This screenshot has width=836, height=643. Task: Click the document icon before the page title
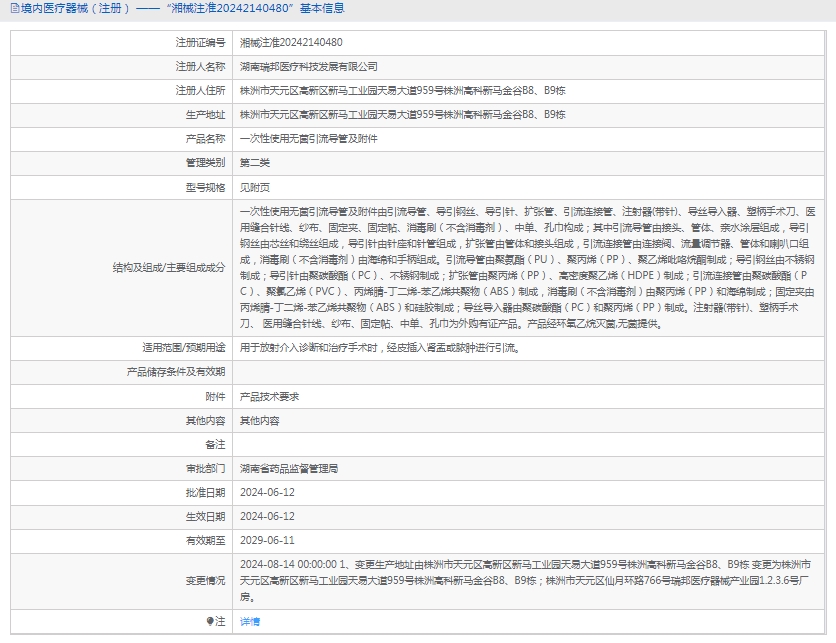14,9
